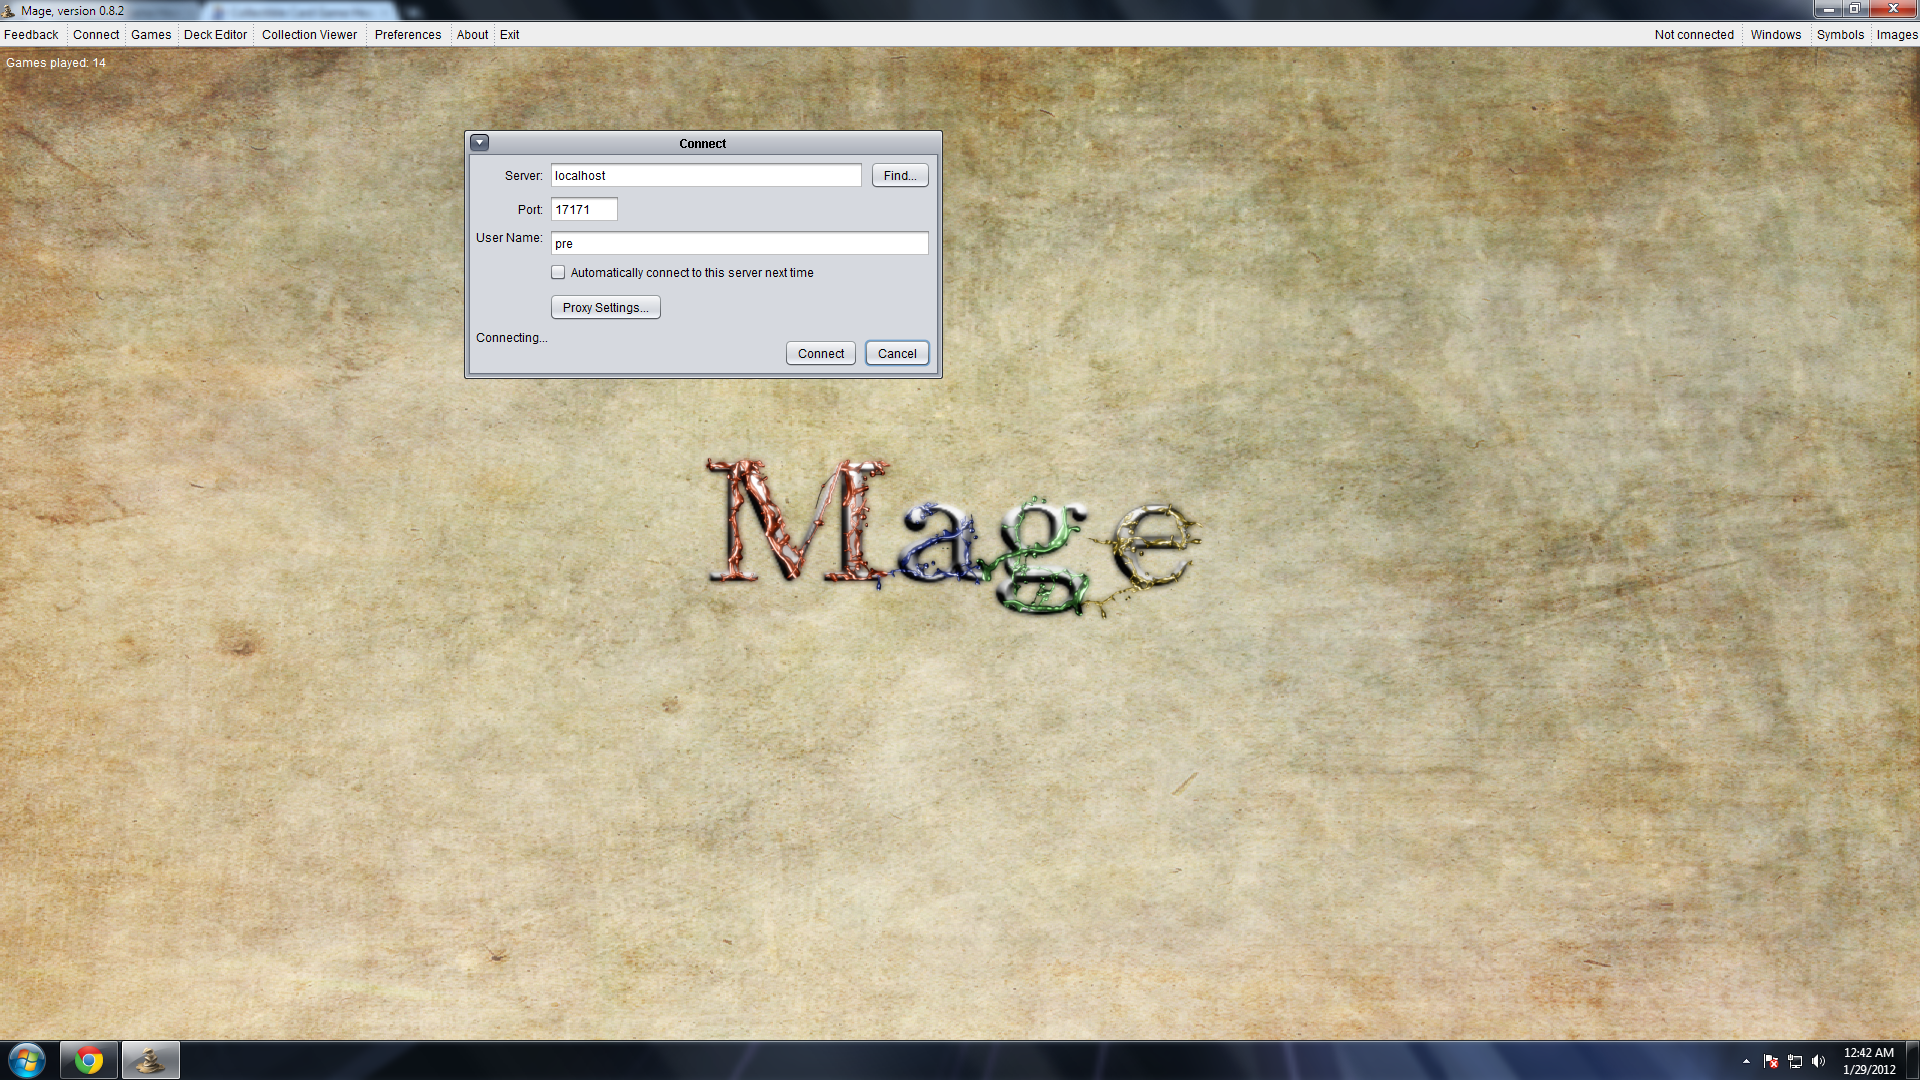
Task: Click Exit in the top bar
Action: tap(509, 34)
